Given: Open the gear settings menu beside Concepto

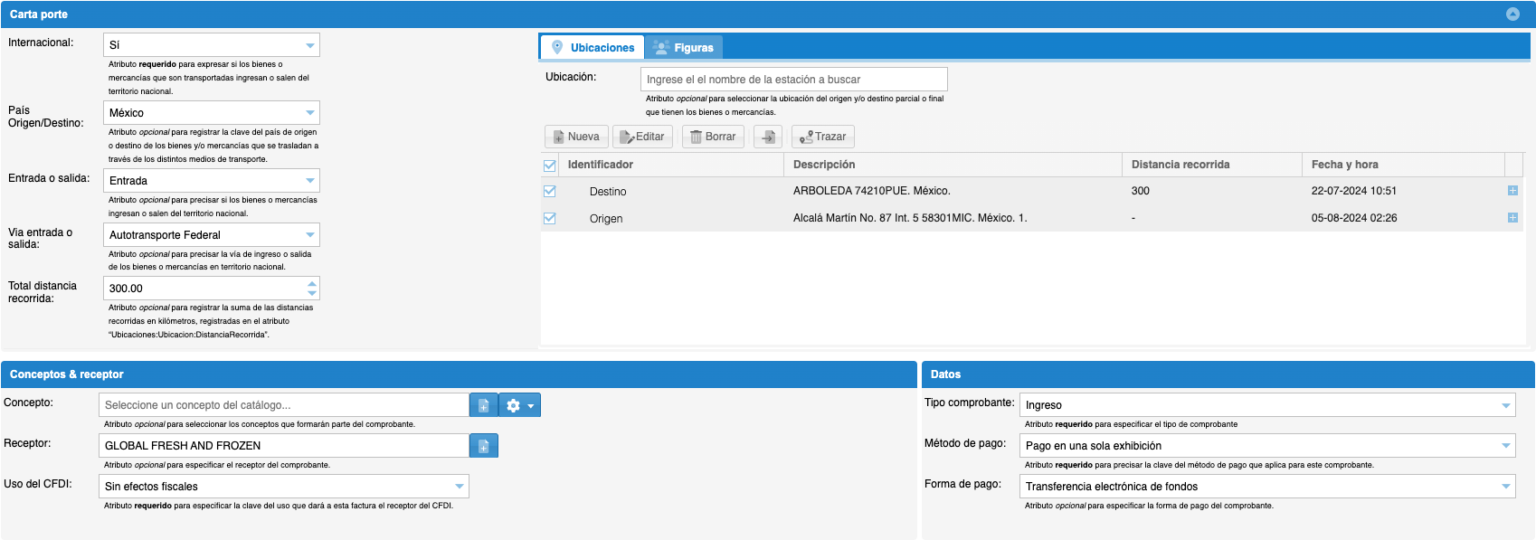Looking at the screenshot, I should [519, 405].
